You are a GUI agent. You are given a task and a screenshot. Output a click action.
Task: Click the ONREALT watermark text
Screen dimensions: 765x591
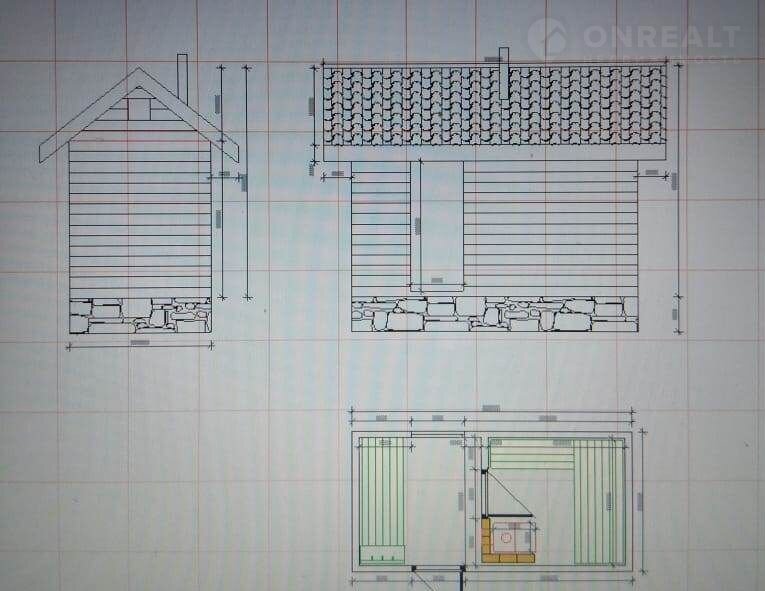(661, 38)
